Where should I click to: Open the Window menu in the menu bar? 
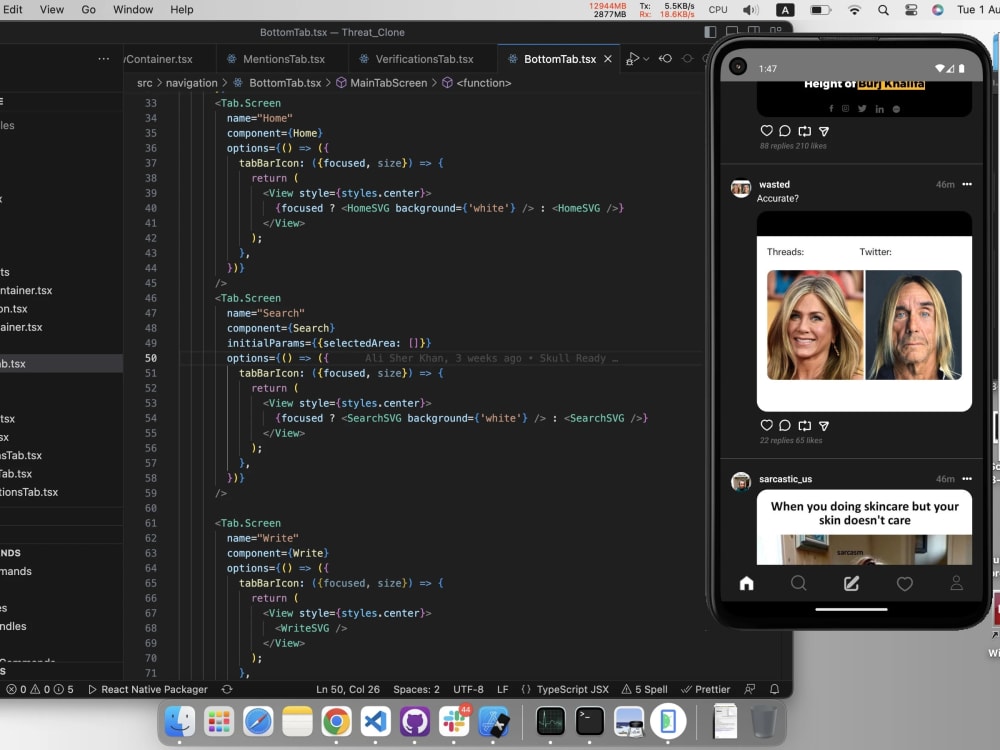132,9
